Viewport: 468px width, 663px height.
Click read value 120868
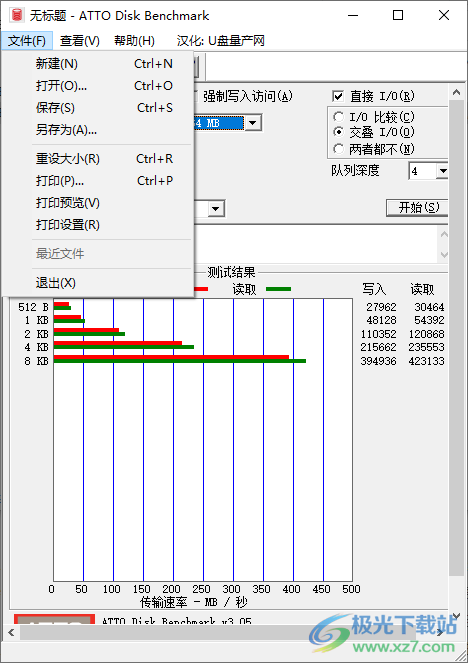427,334
